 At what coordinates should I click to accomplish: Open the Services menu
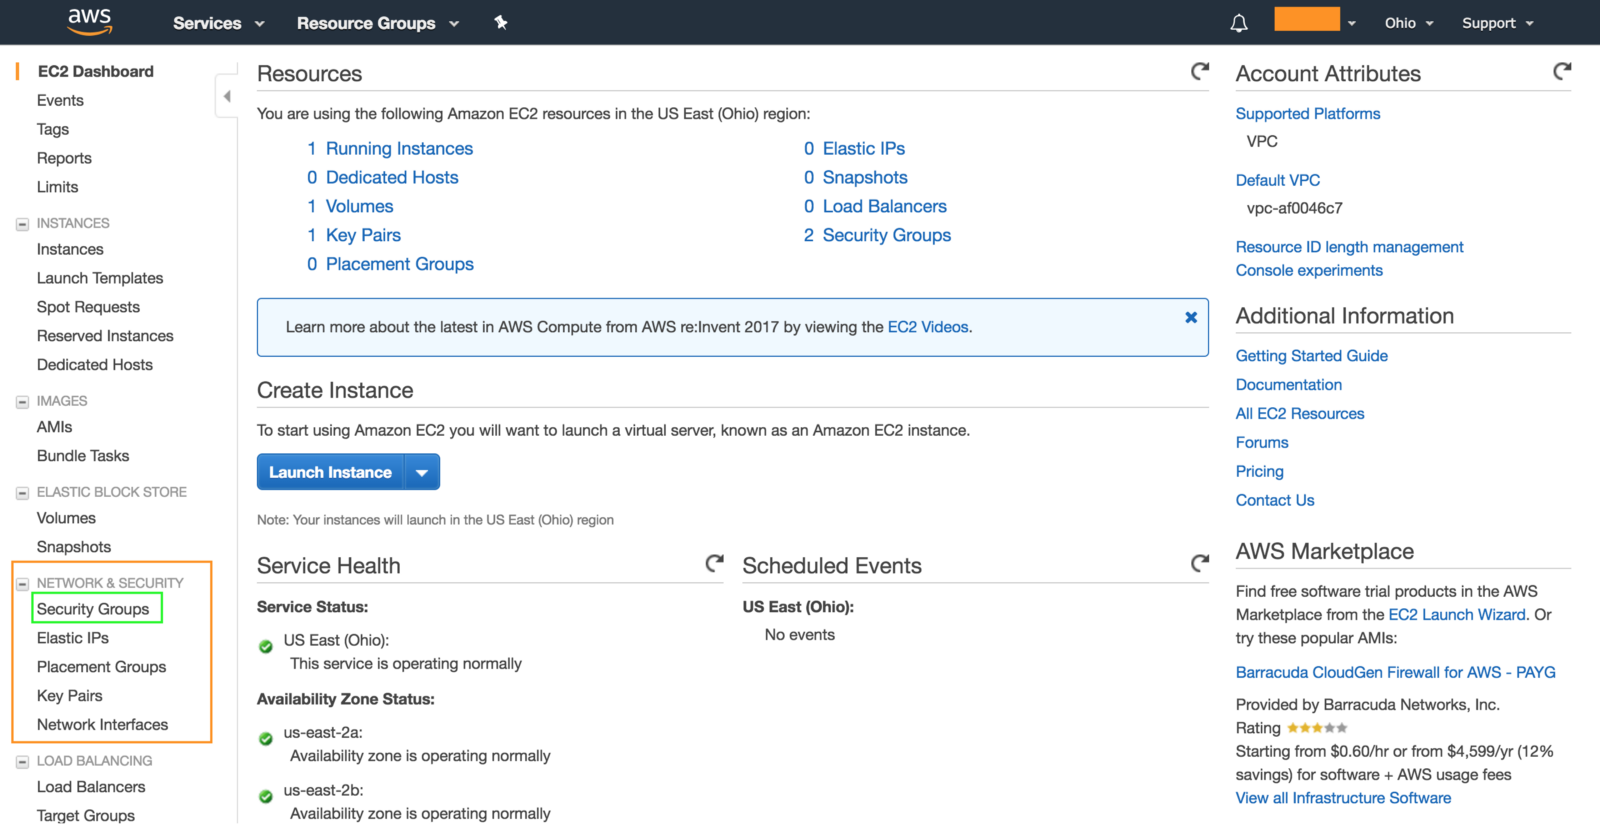click(218, 23)
